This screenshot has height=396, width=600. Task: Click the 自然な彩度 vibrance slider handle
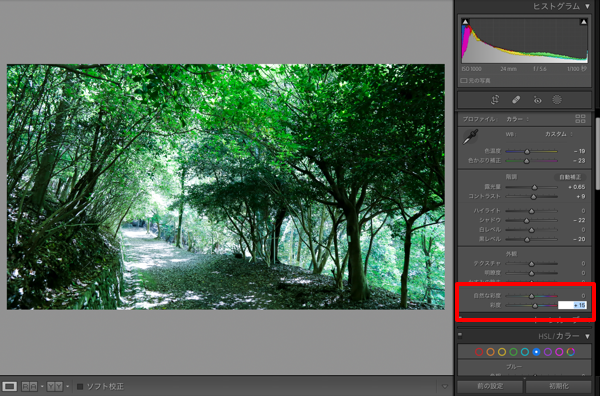[532, 296]
